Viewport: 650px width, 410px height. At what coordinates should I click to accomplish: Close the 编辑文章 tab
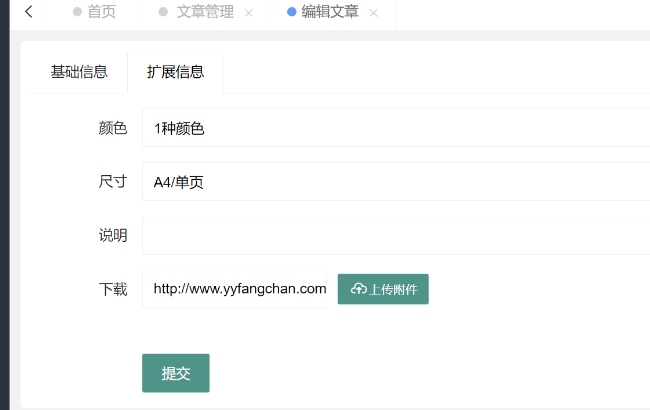pos(374,13)
